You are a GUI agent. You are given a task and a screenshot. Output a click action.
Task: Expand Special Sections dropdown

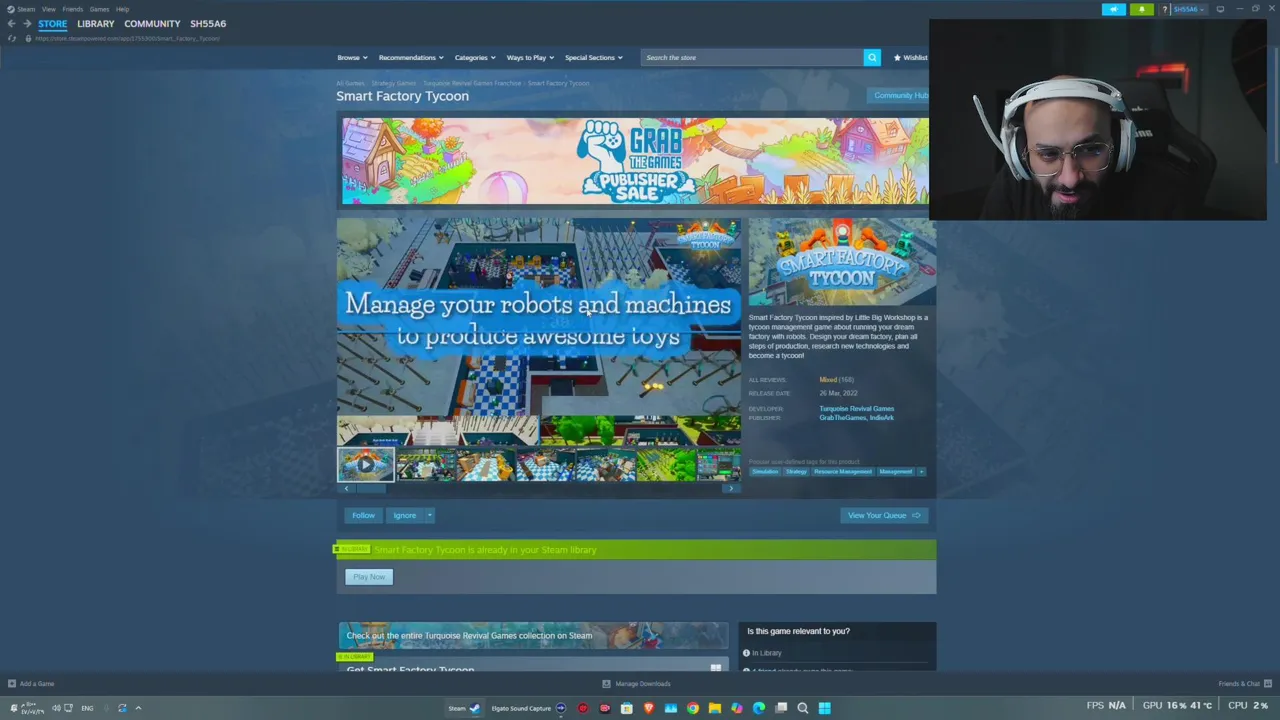click(593, 57)
